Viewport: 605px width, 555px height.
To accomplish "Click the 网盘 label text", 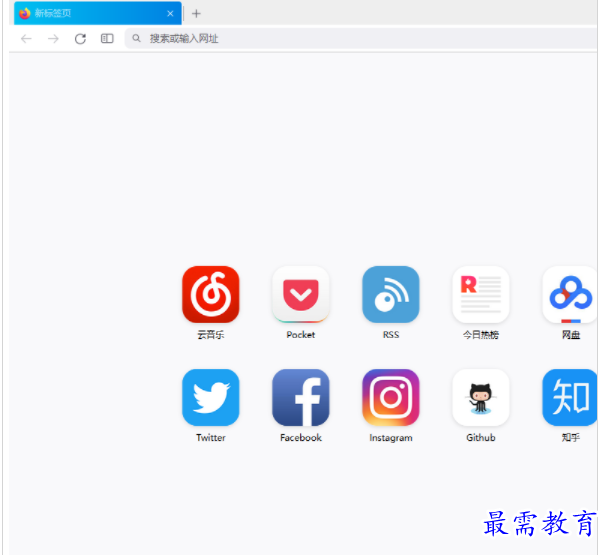I will click(571, 335).
